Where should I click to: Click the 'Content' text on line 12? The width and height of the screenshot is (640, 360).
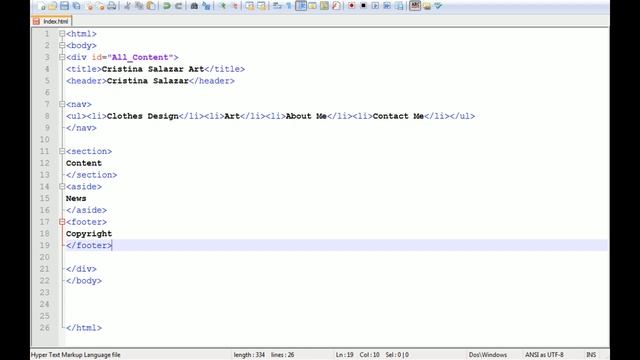(84, 163)
